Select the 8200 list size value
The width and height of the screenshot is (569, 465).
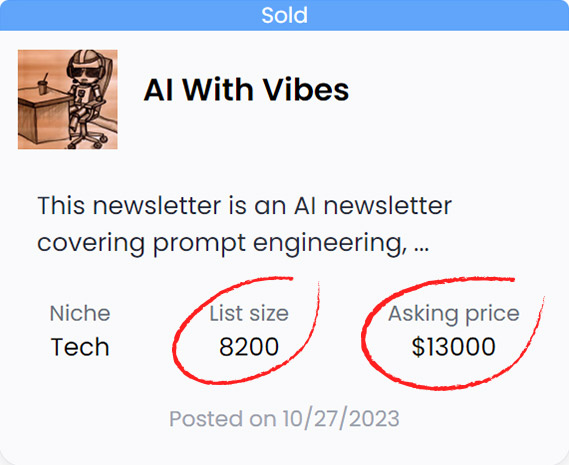(249, 347)
